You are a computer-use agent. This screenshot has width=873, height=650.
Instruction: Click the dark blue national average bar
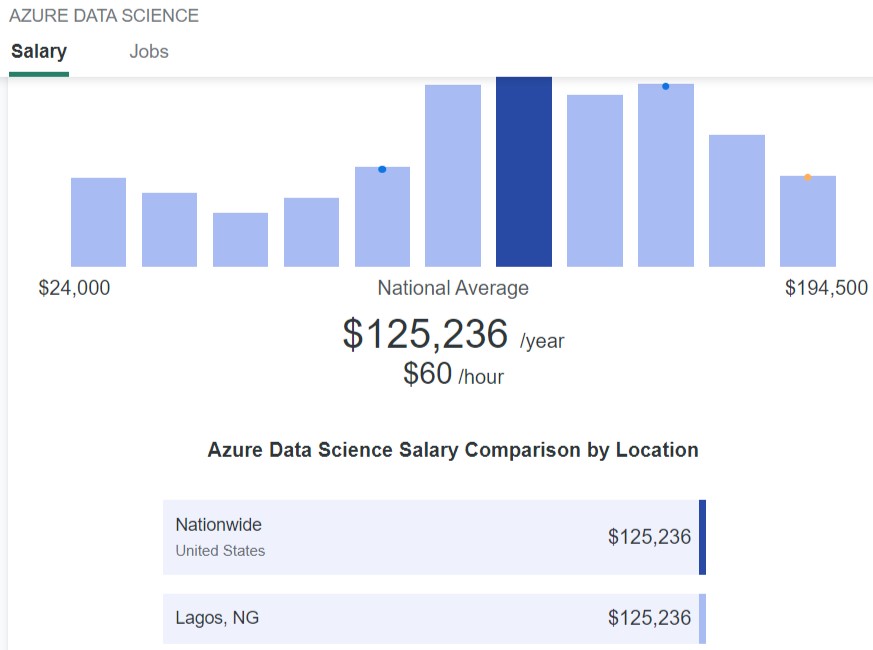524,172
